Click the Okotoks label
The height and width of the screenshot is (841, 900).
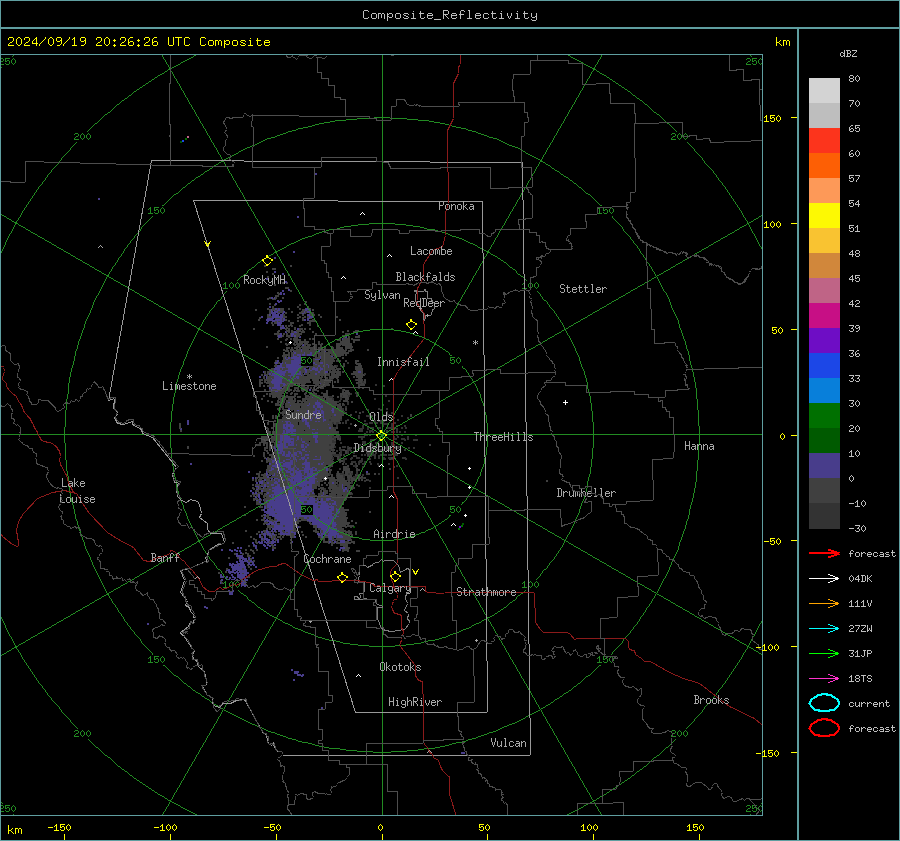[x=400, y=667]
